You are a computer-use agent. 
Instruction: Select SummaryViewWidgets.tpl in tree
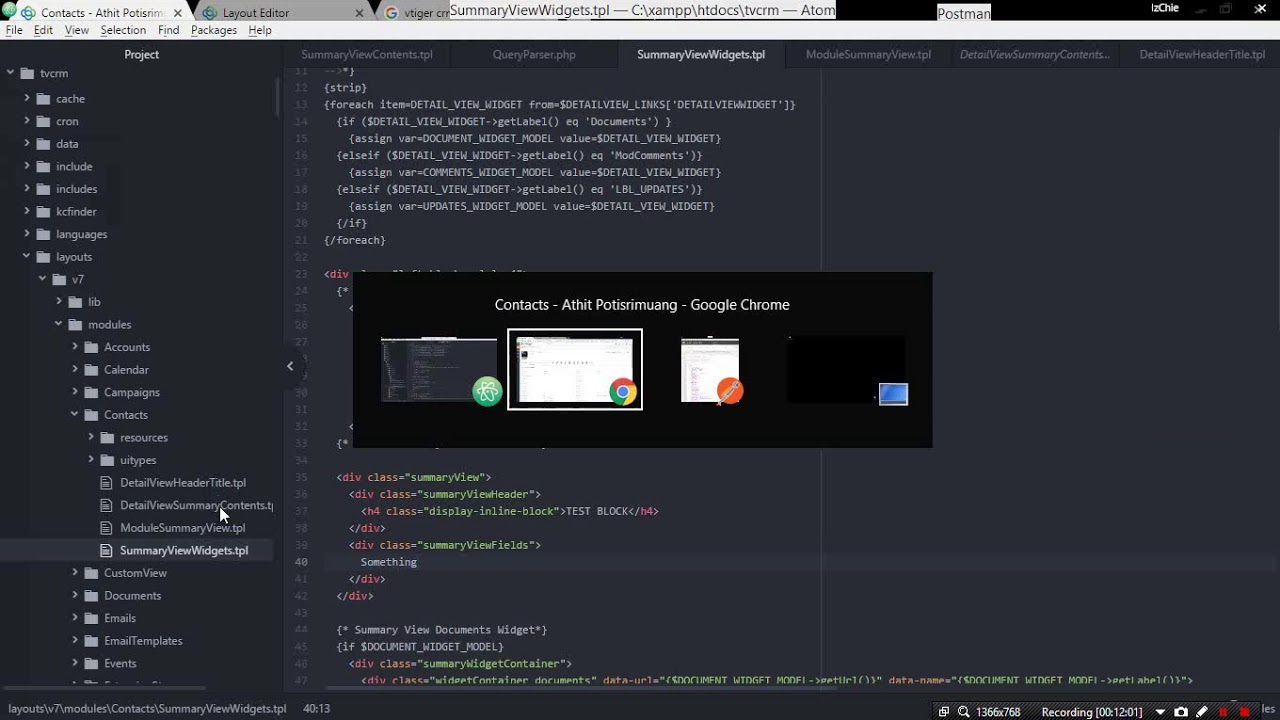(x=184, y=550)
